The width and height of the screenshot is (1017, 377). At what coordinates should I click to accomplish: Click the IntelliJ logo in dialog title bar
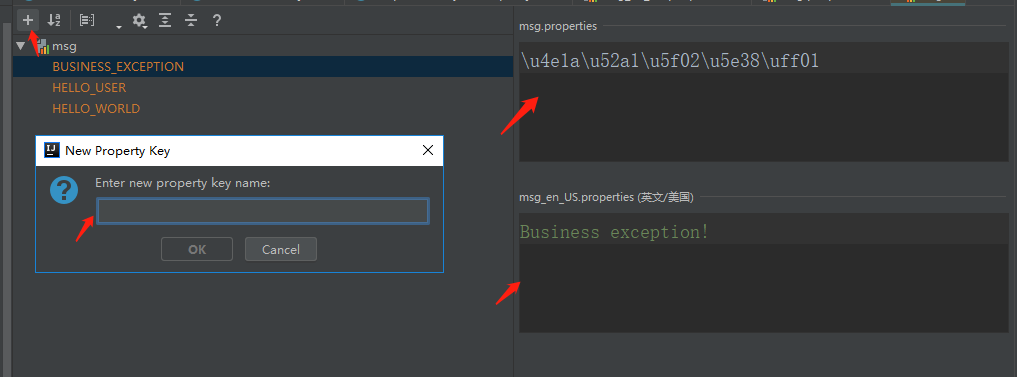pos(52,151)
